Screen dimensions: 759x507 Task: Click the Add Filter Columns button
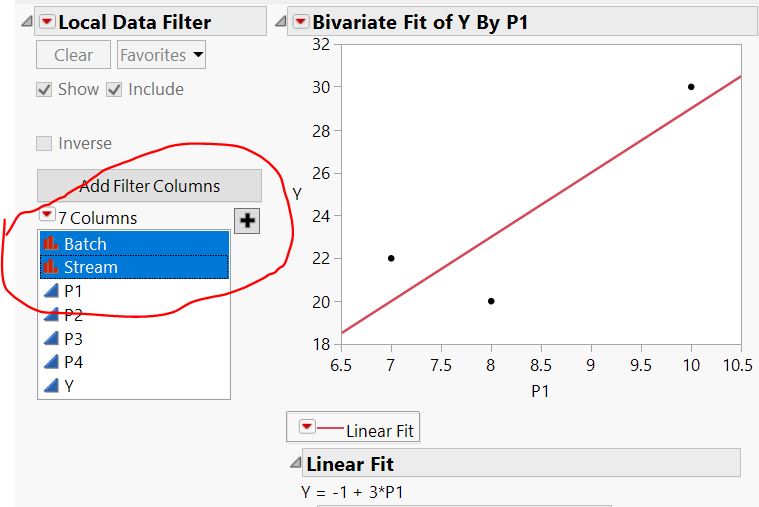pos(149,186)
